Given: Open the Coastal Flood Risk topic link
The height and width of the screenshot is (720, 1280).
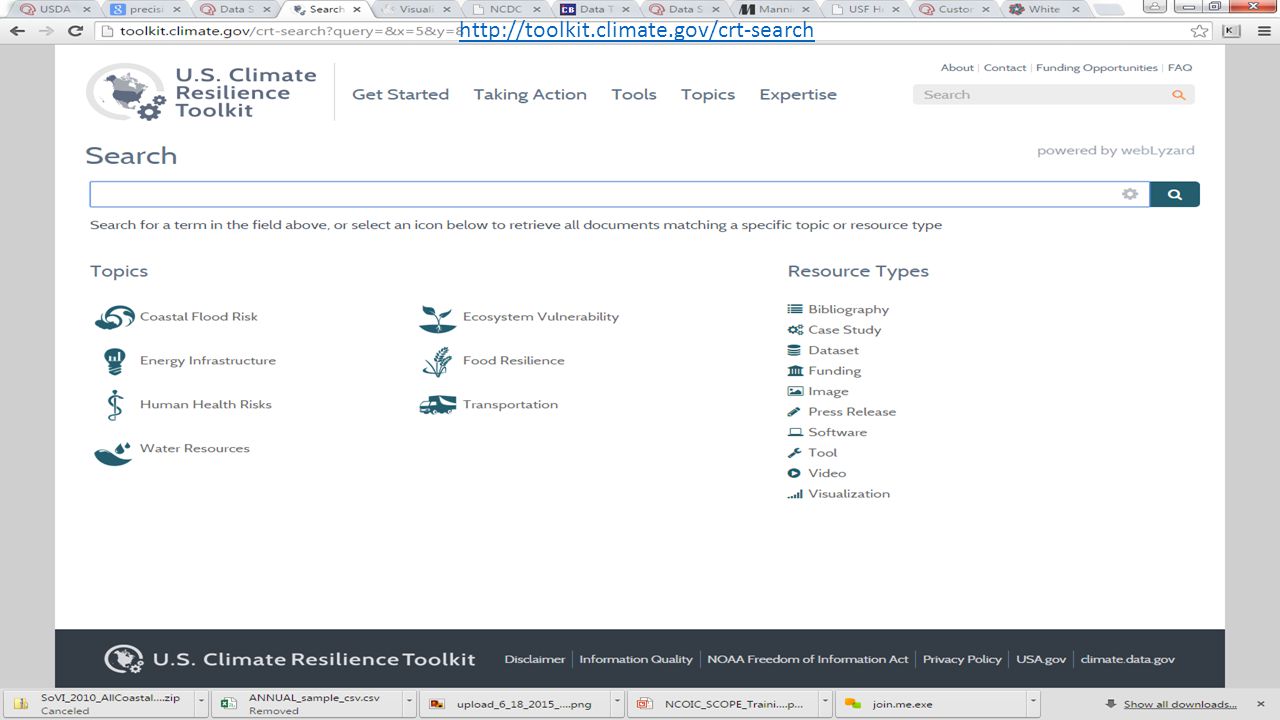Looking at the screenshot, I should coord(199,317).
